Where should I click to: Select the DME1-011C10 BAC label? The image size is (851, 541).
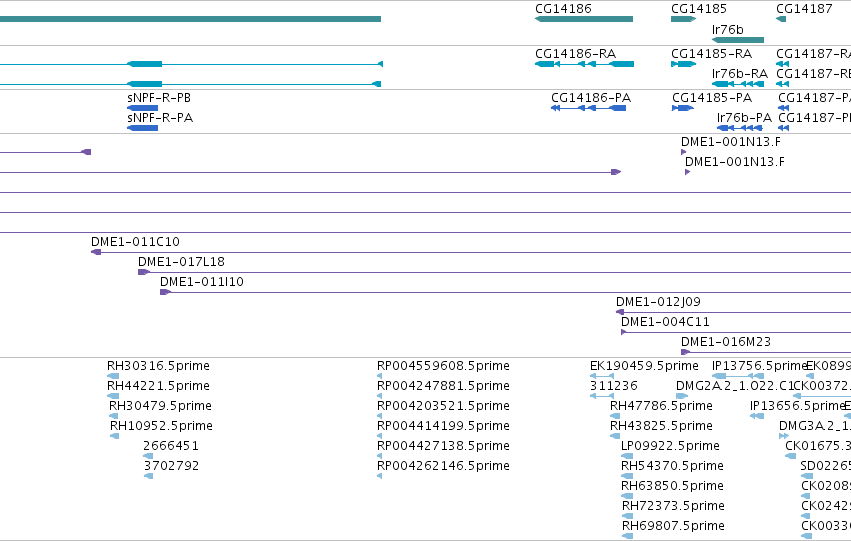[x=135, y=241]
